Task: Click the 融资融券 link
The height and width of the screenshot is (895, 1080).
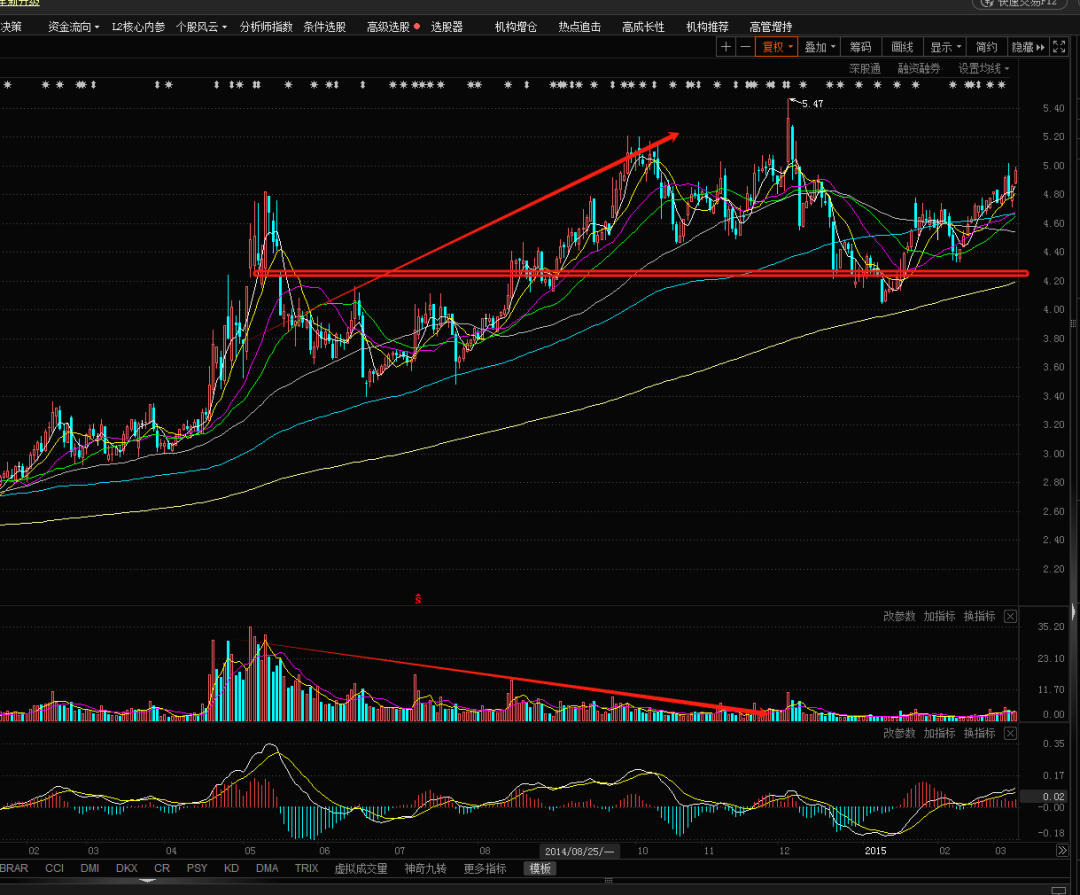Action: tap(919, 69)
